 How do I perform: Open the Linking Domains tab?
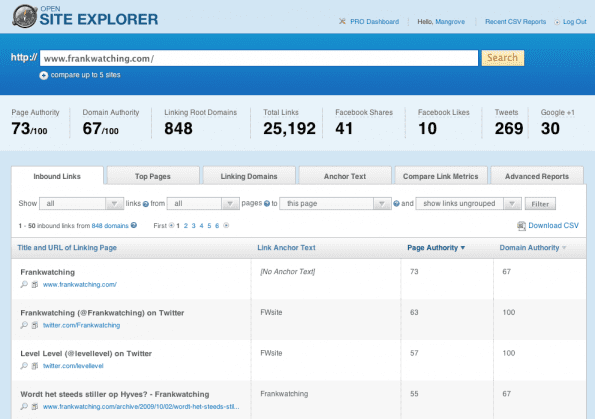point(249,176)
